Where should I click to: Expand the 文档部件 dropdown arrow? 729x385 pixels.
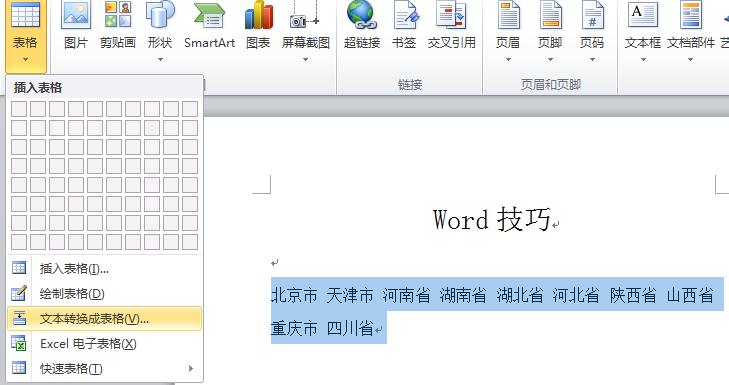690,60
